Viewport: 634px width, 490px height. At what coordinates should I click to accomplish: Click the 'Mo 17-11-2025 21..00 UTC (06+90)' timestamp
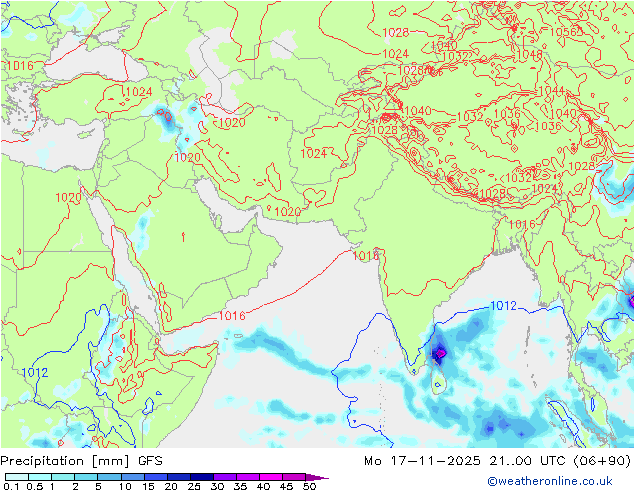497,461
